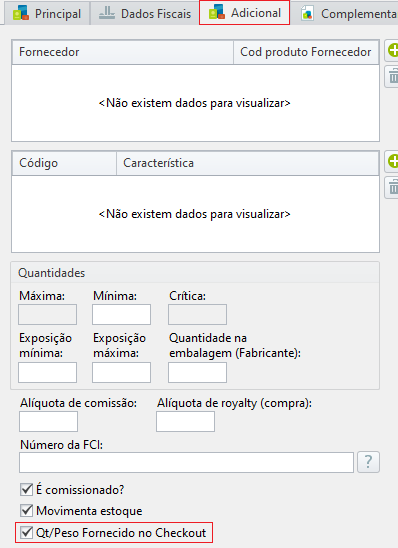Click the question mark next to Número da FCI
Image resolution: width=398 pixels, height=548 pixels.
pos(368,462)
